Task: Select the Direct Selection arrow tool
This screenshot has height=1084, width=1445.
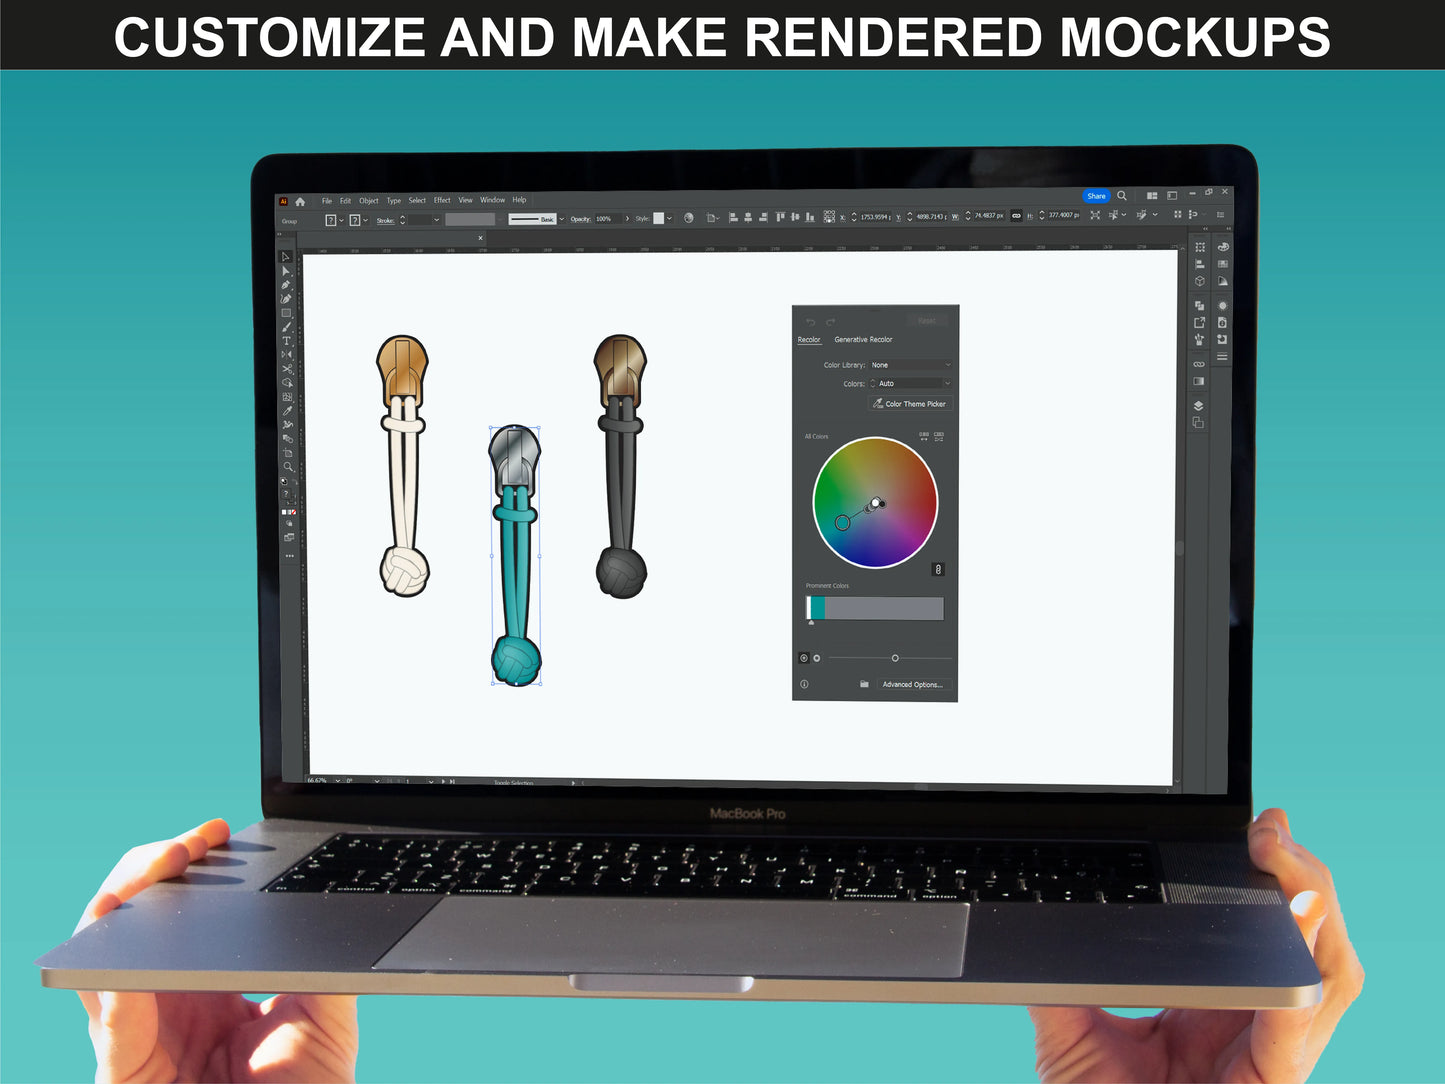Action: 286,271
